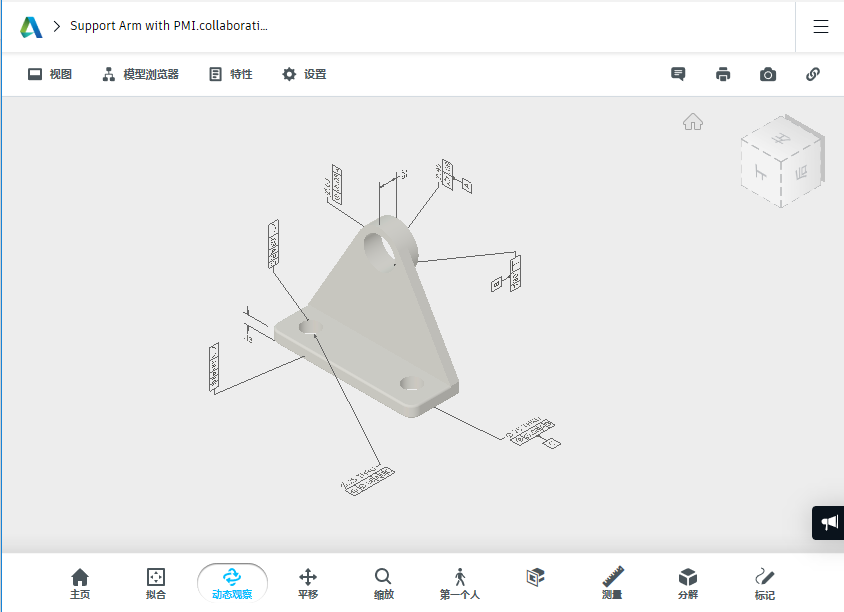Activate the Zoom (缩放) tool
Viewport: 844px width, 612px height.
(x=384, y=583)
